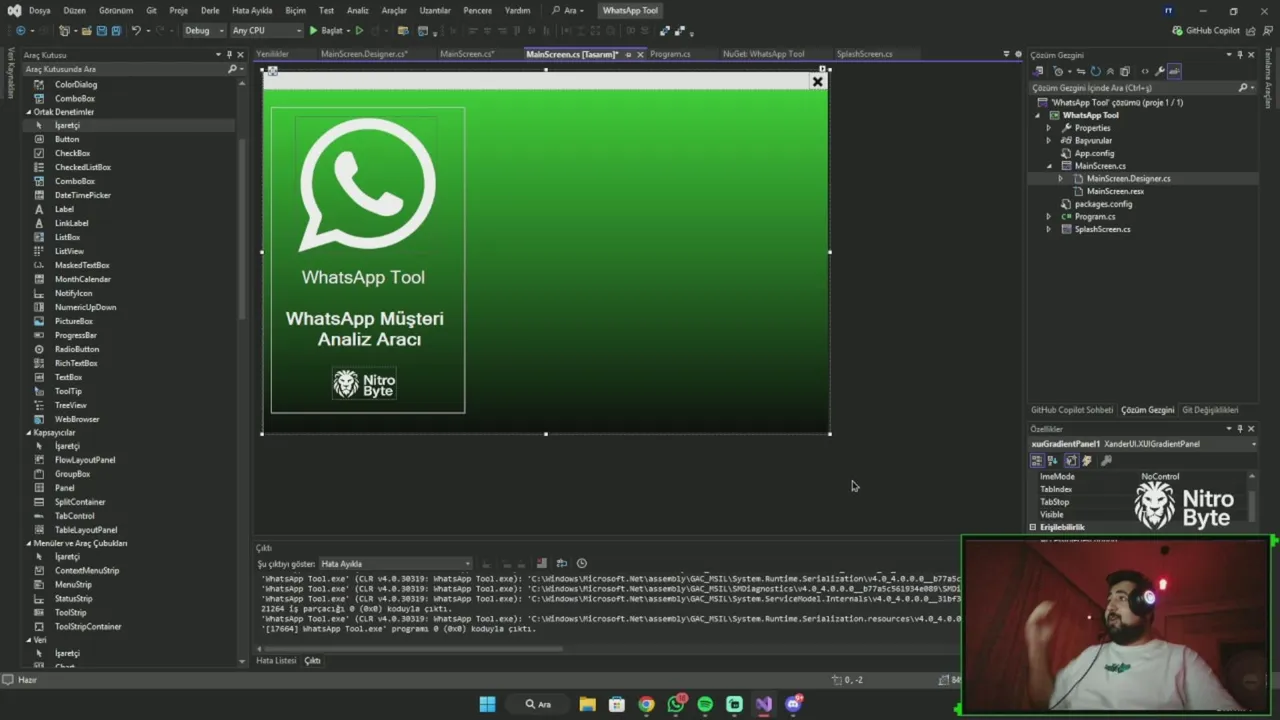The height and width of the screenshot is (720, 1280).
Task: Open the Dosya menu
Action: point(40,10)
